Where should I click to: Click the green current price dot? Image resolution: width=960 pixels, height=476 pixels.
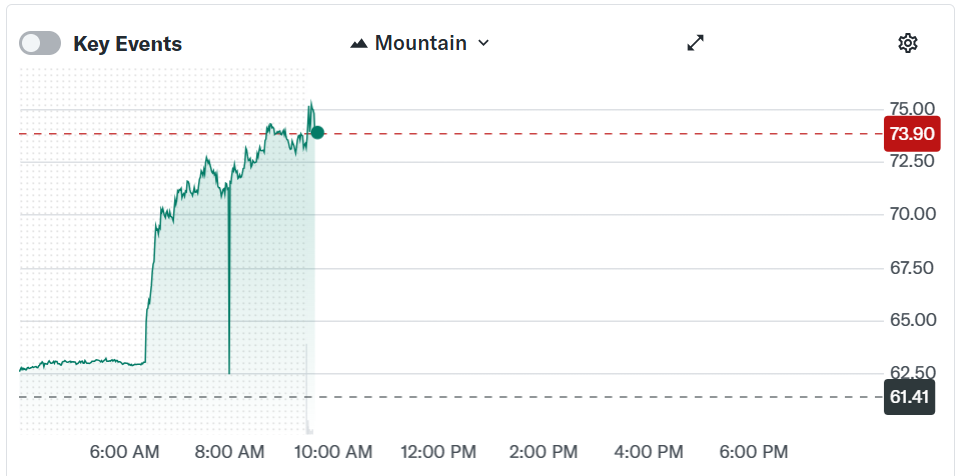317,132
